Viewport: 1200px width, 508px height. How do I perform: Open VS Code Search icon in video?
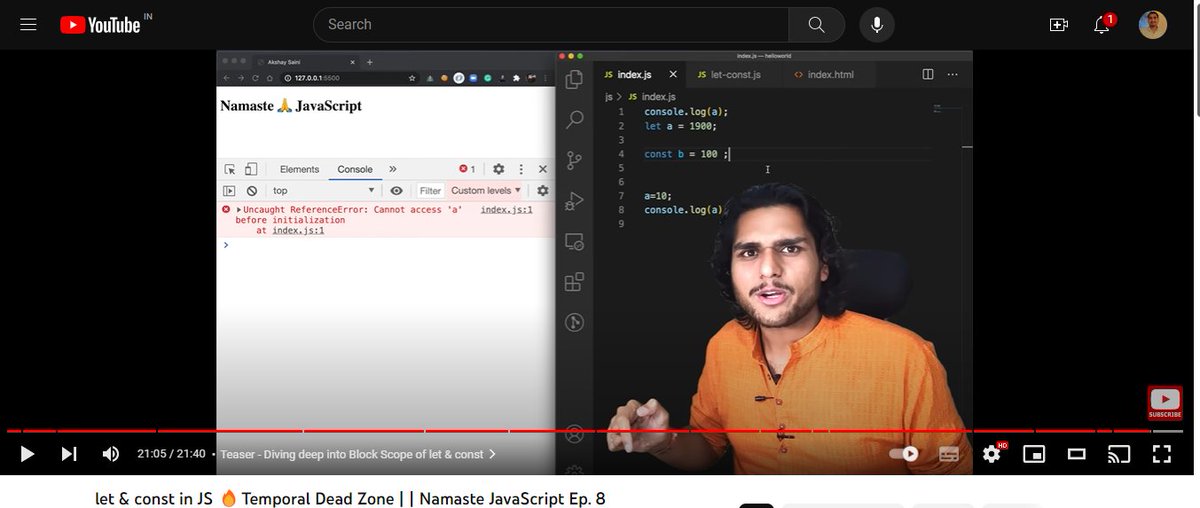click(x=575, y=120)
